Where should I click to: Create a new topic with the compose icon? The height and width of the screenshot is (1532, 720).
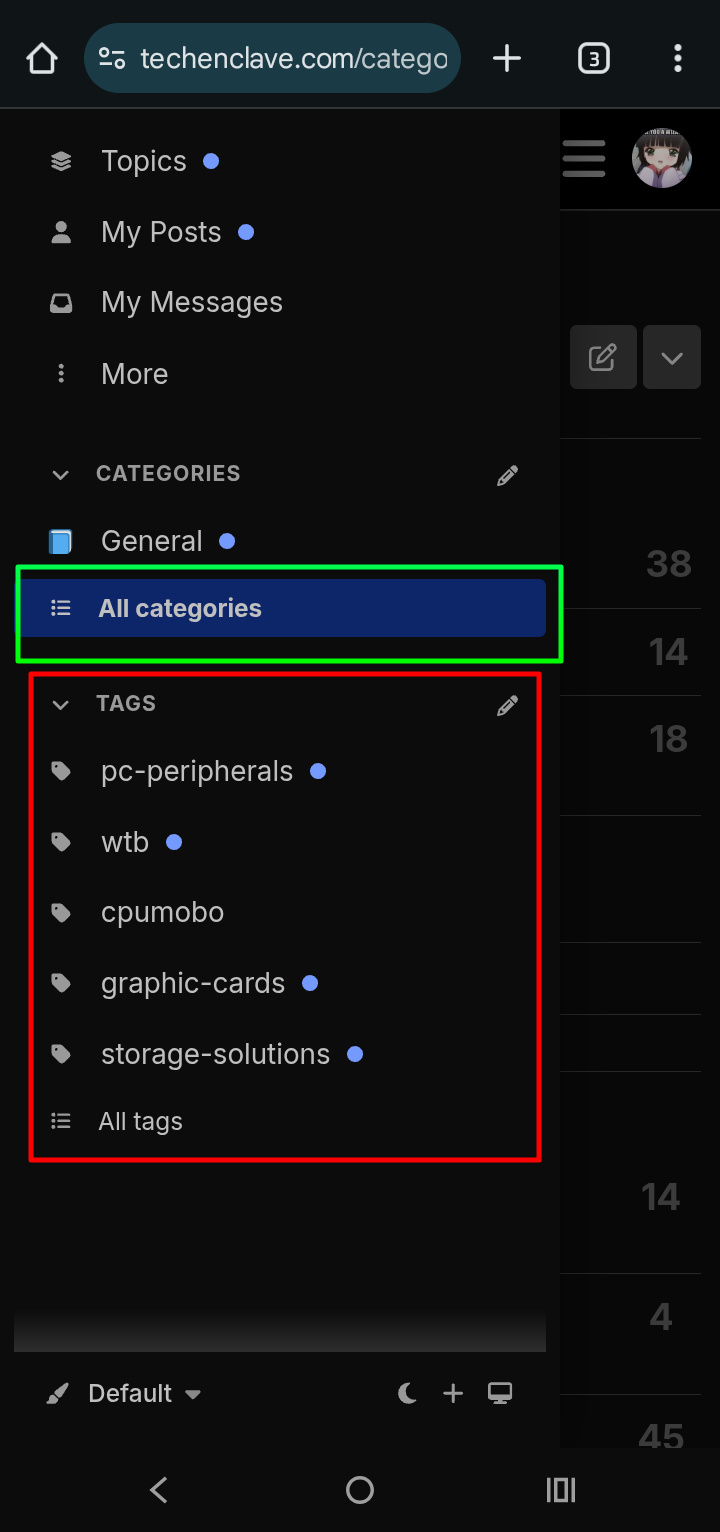(x=603, y=357)
